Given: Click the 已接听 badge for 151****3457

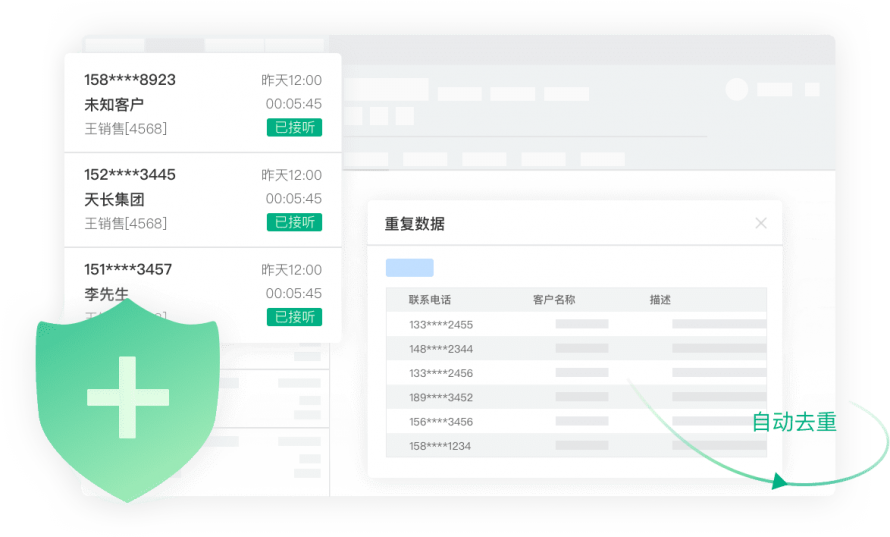Looking at the screenshot, I should 295,317.
